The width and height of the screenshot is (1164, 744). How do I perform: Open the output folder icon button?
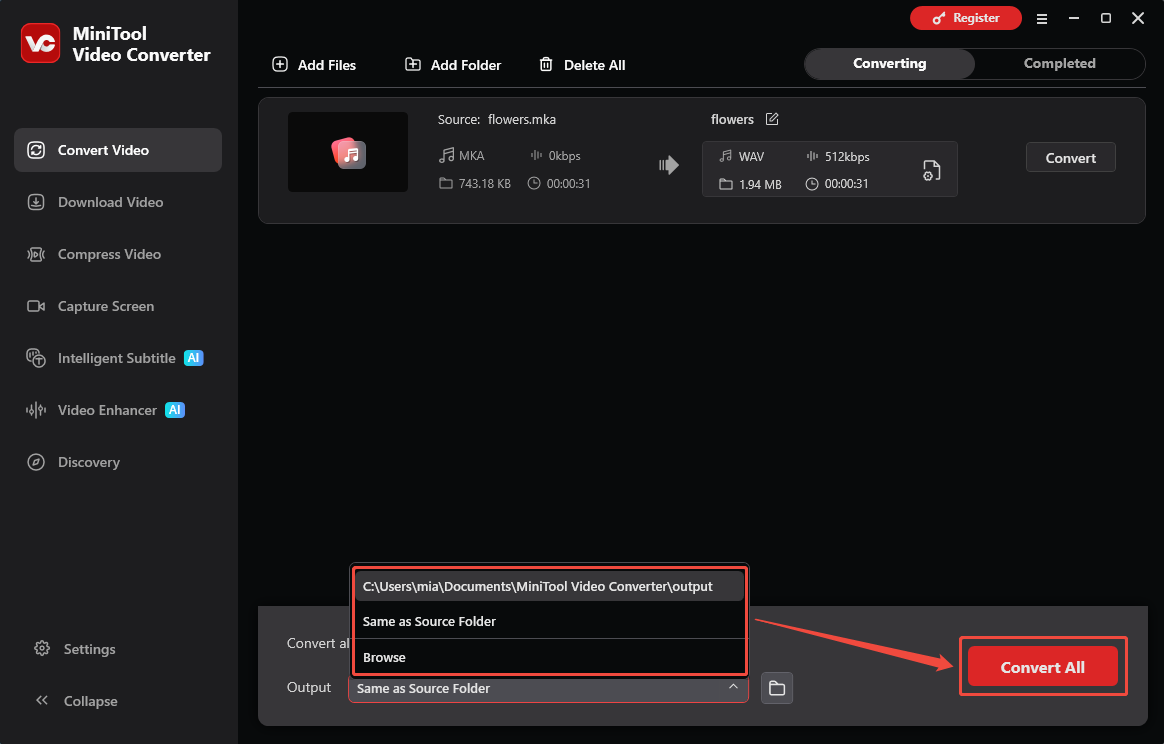(x=776, y=688)
